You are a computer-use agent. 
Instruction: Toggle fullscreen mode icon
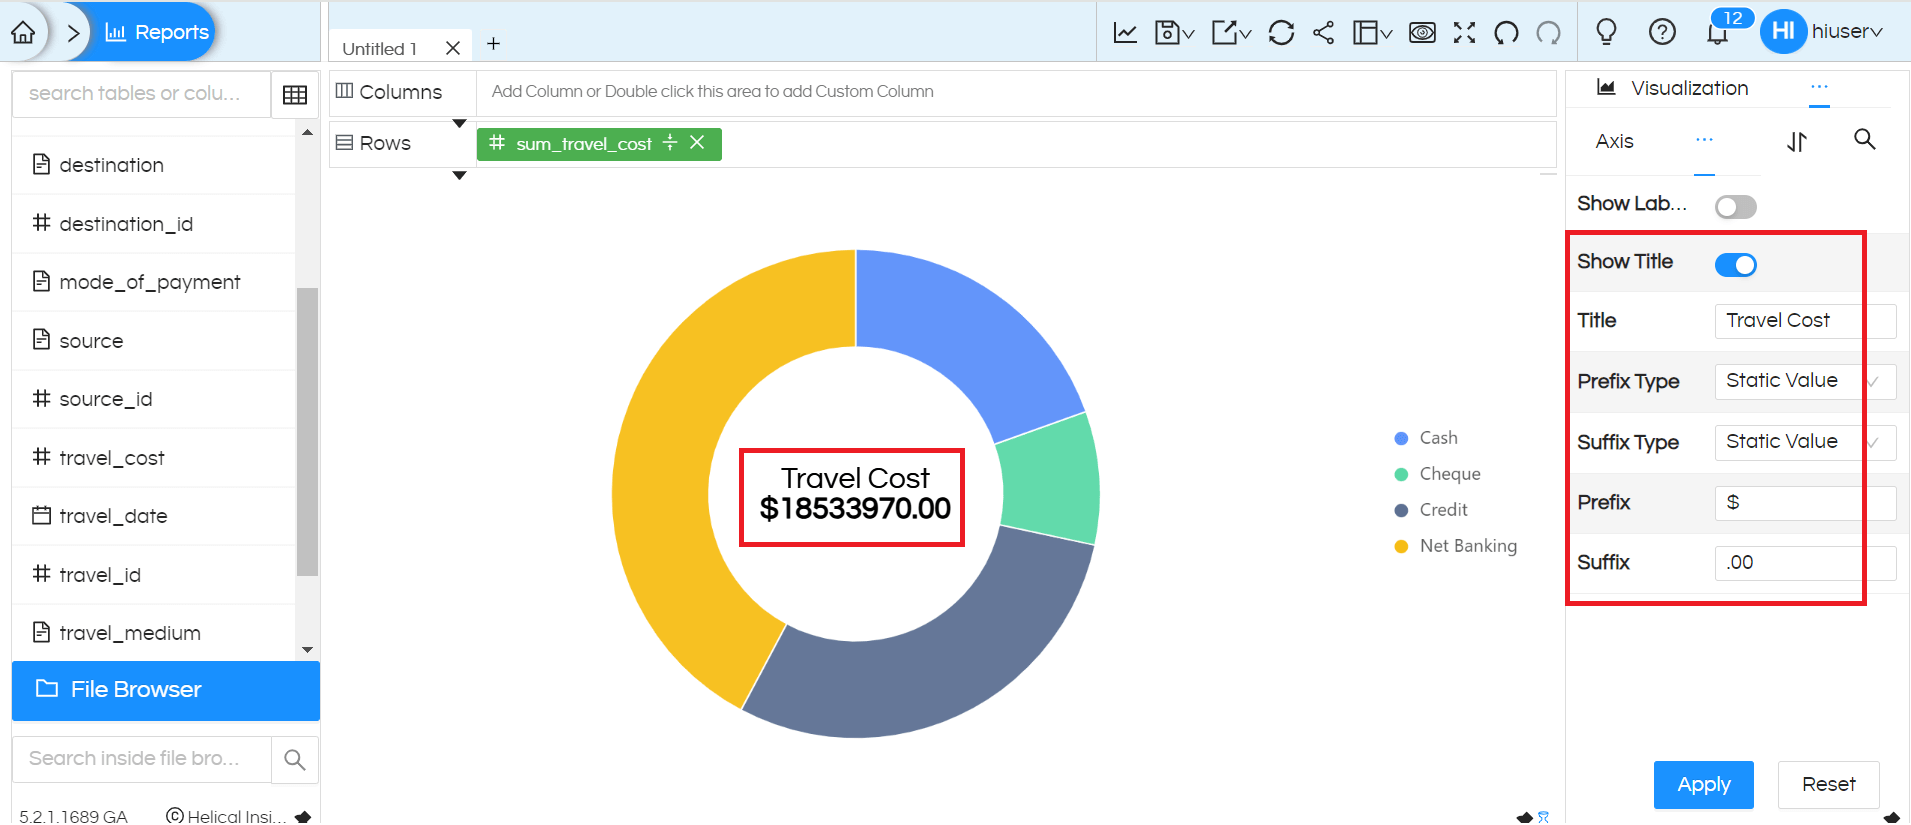(1464, 33)
